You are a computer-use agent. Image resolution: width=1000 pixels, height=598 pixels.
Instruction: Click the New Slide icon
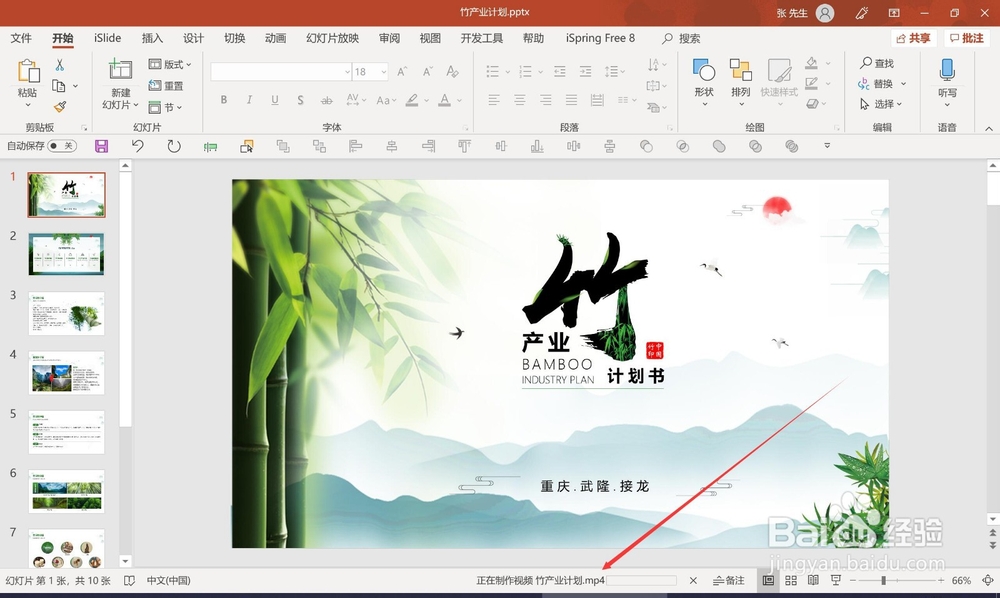[x=120, y=69]
